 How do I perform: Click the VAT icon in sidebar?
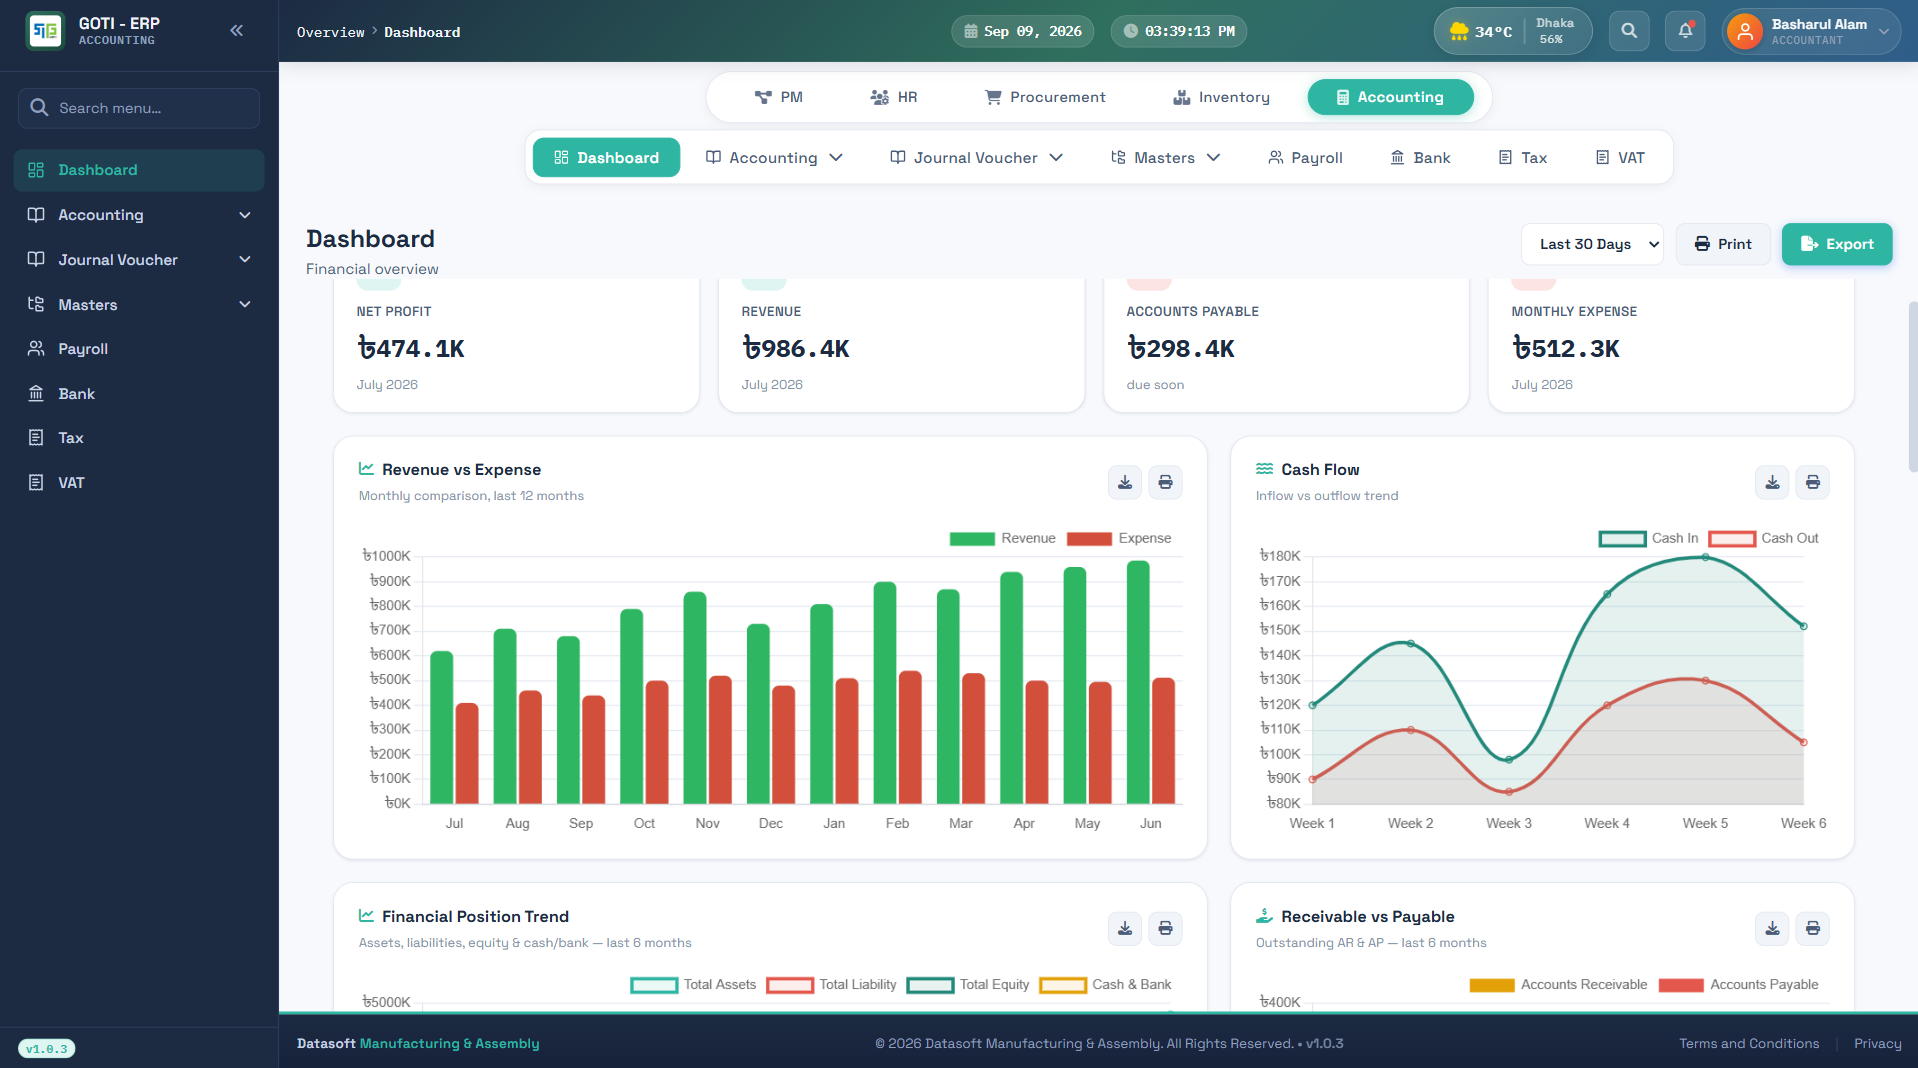click(x=36, y=483)
